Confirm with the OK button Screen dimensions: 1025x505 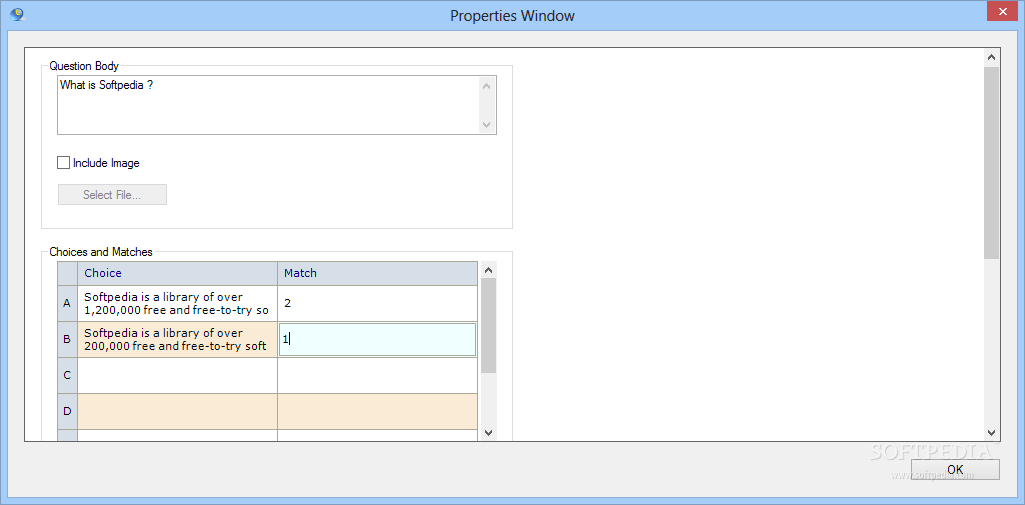pos(955,468)
